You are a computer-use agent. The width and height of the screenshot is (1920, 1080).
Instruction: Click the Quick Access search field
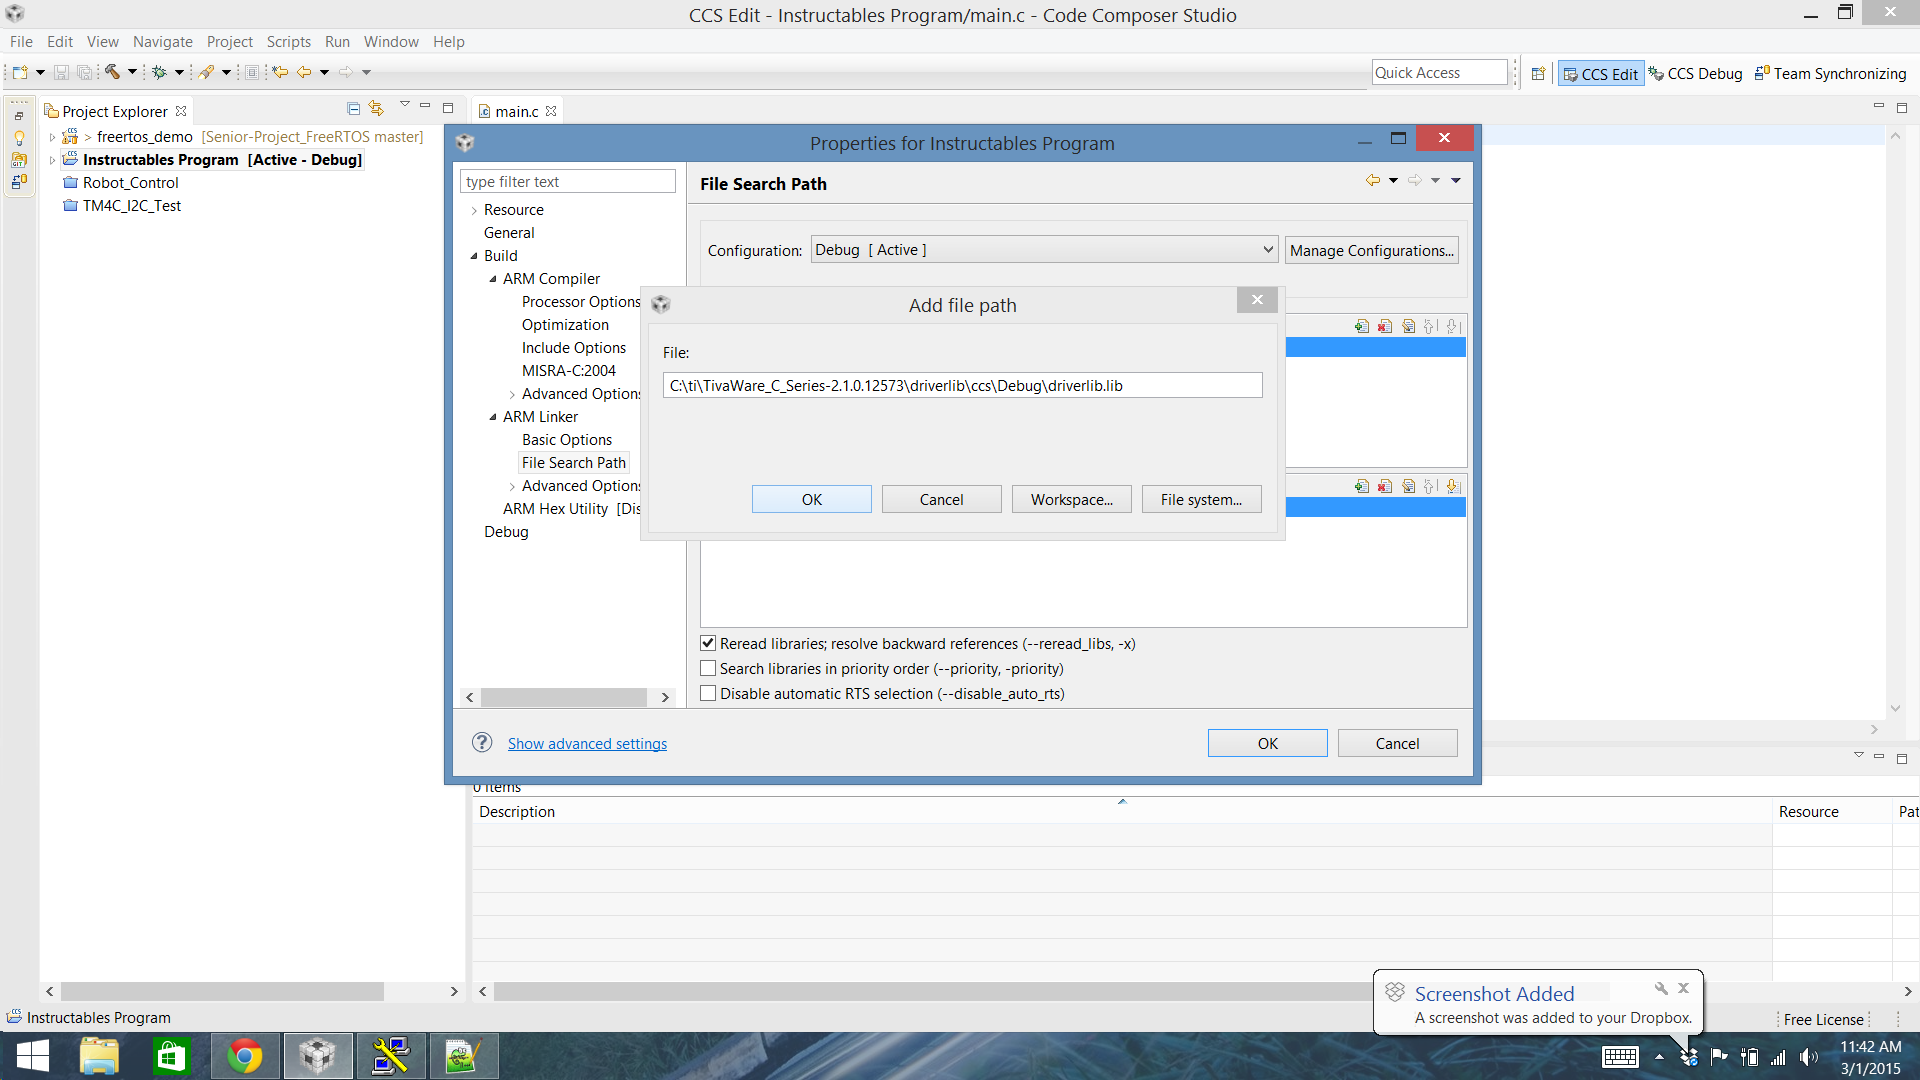tap(1439, 72)
